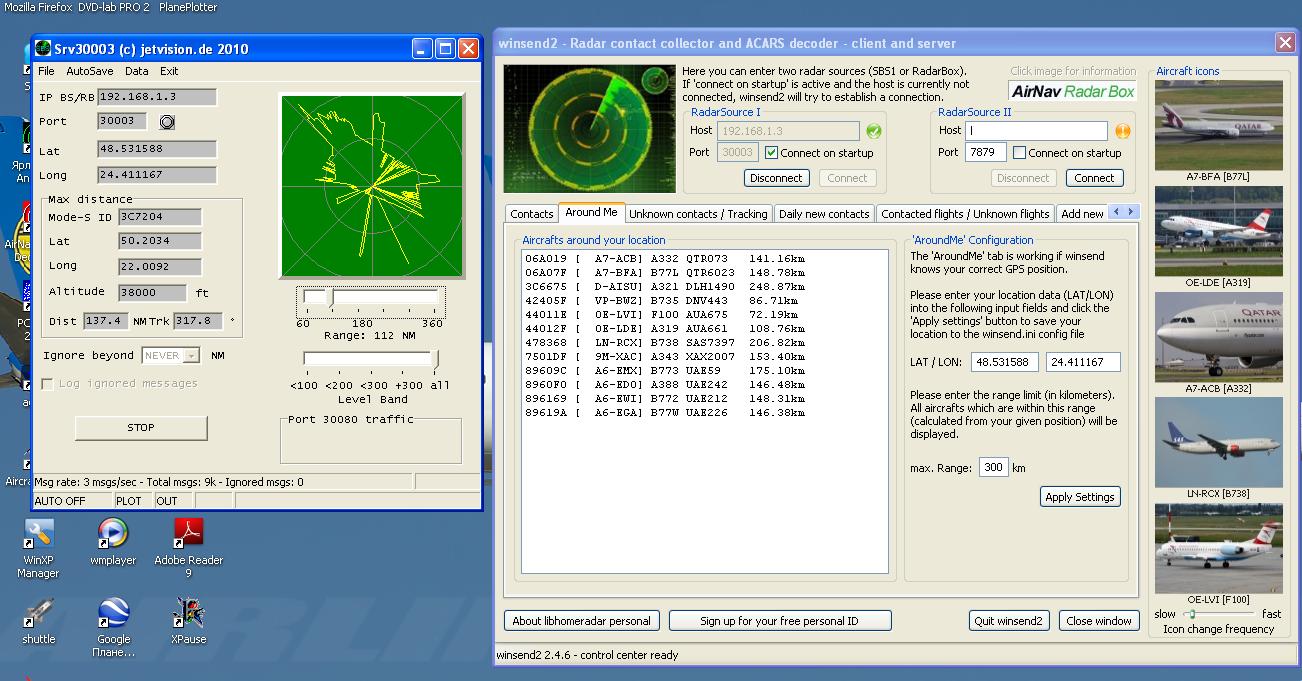
Task: Enable RadarSource II Connect on startup checkbox
Action: 1019,153
